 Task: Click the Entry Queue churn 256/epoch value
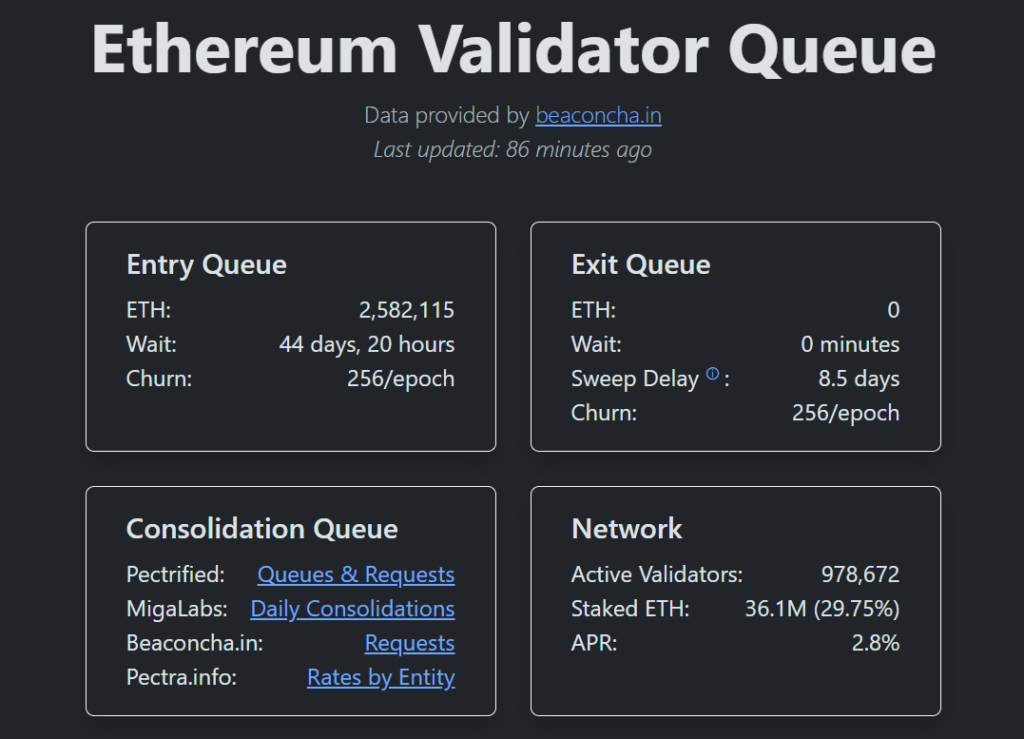[400, 379]
